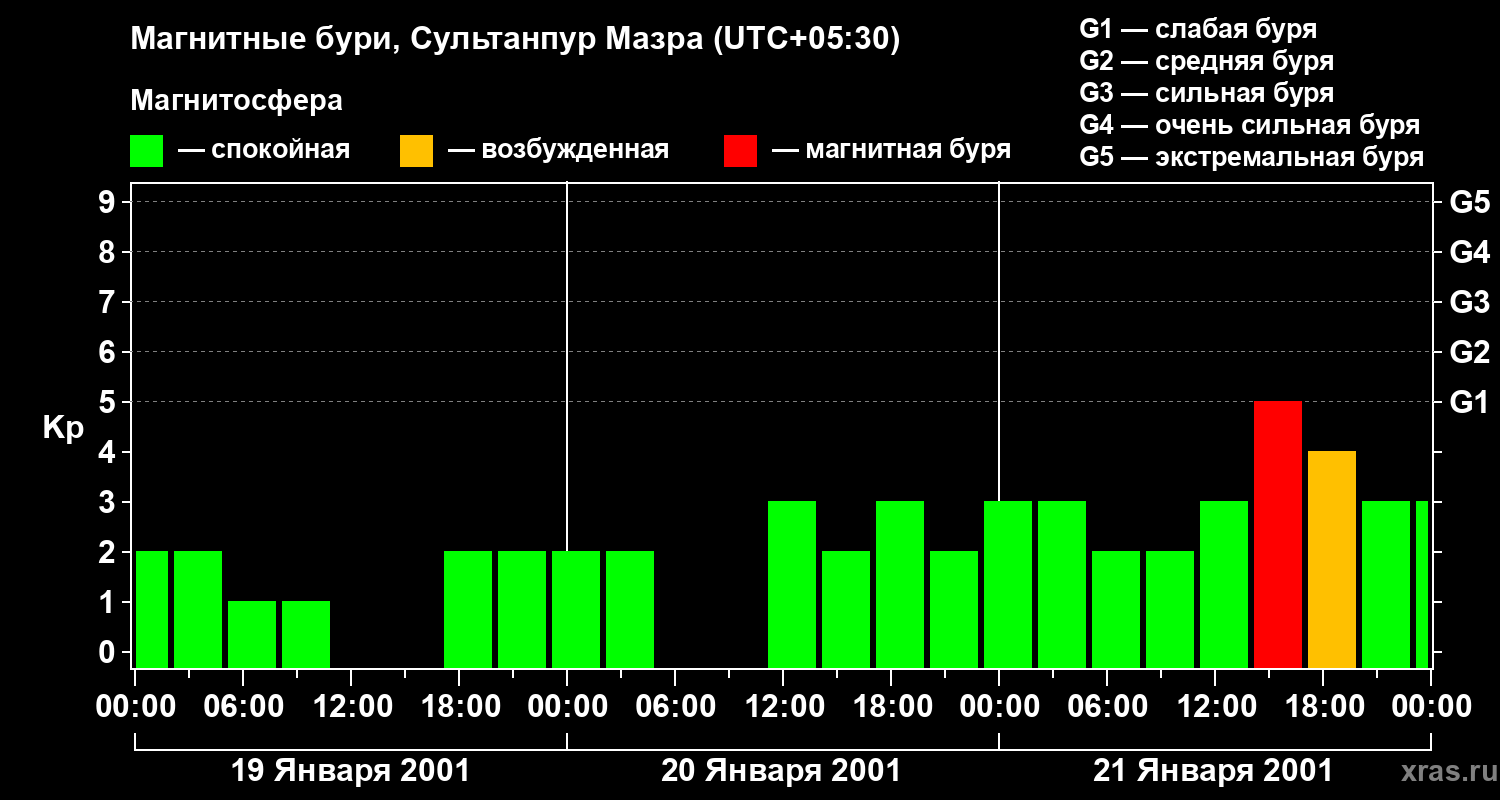Screen dimensions: 1500x800
Task: Click the '06:00' time label of 19 January
Action: tap(243, 707)
